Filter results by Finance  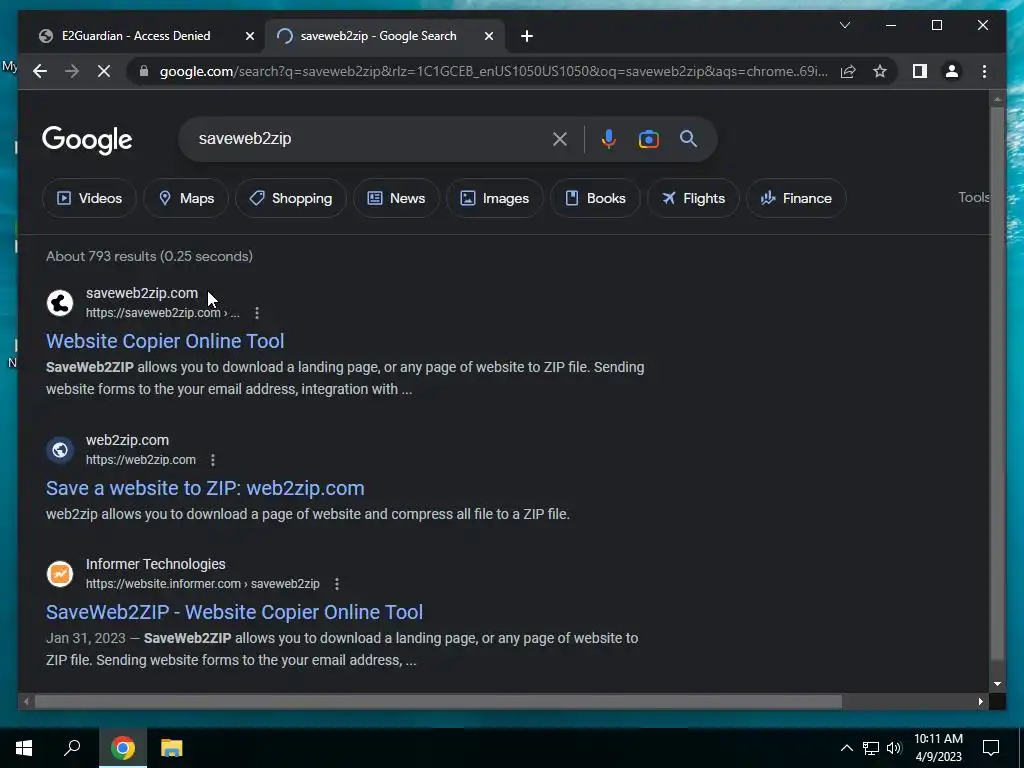coord(796,198)
